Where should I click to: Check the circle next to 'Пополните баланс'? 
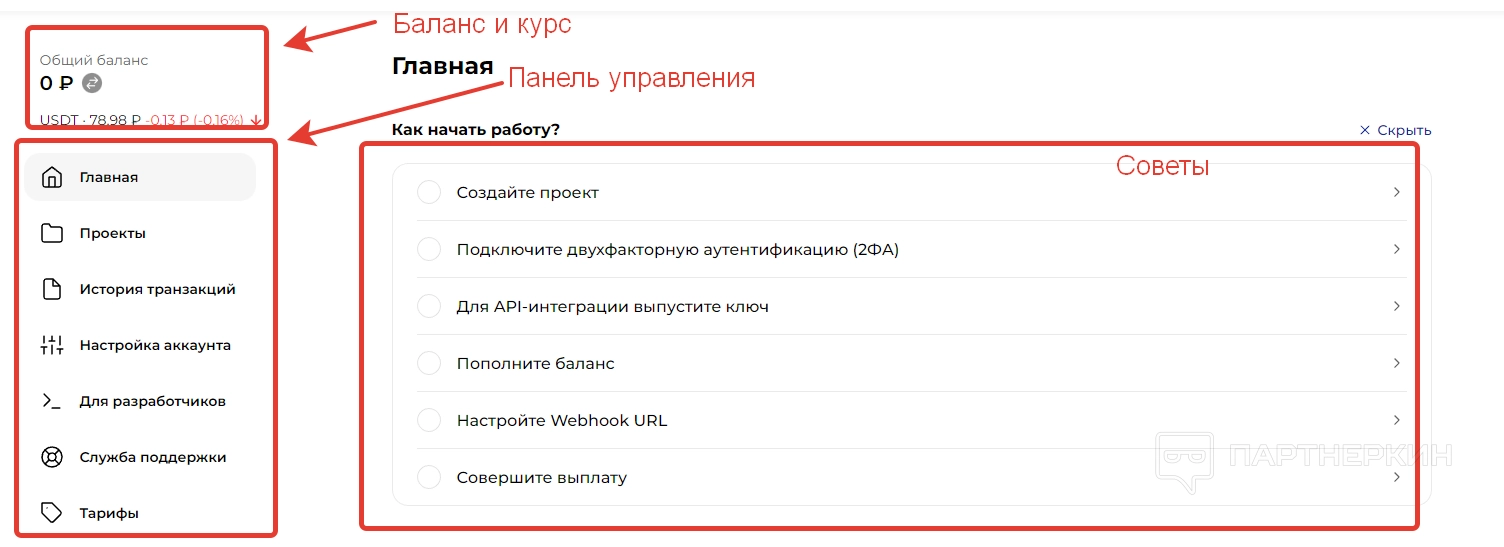(x=429, y=363)
